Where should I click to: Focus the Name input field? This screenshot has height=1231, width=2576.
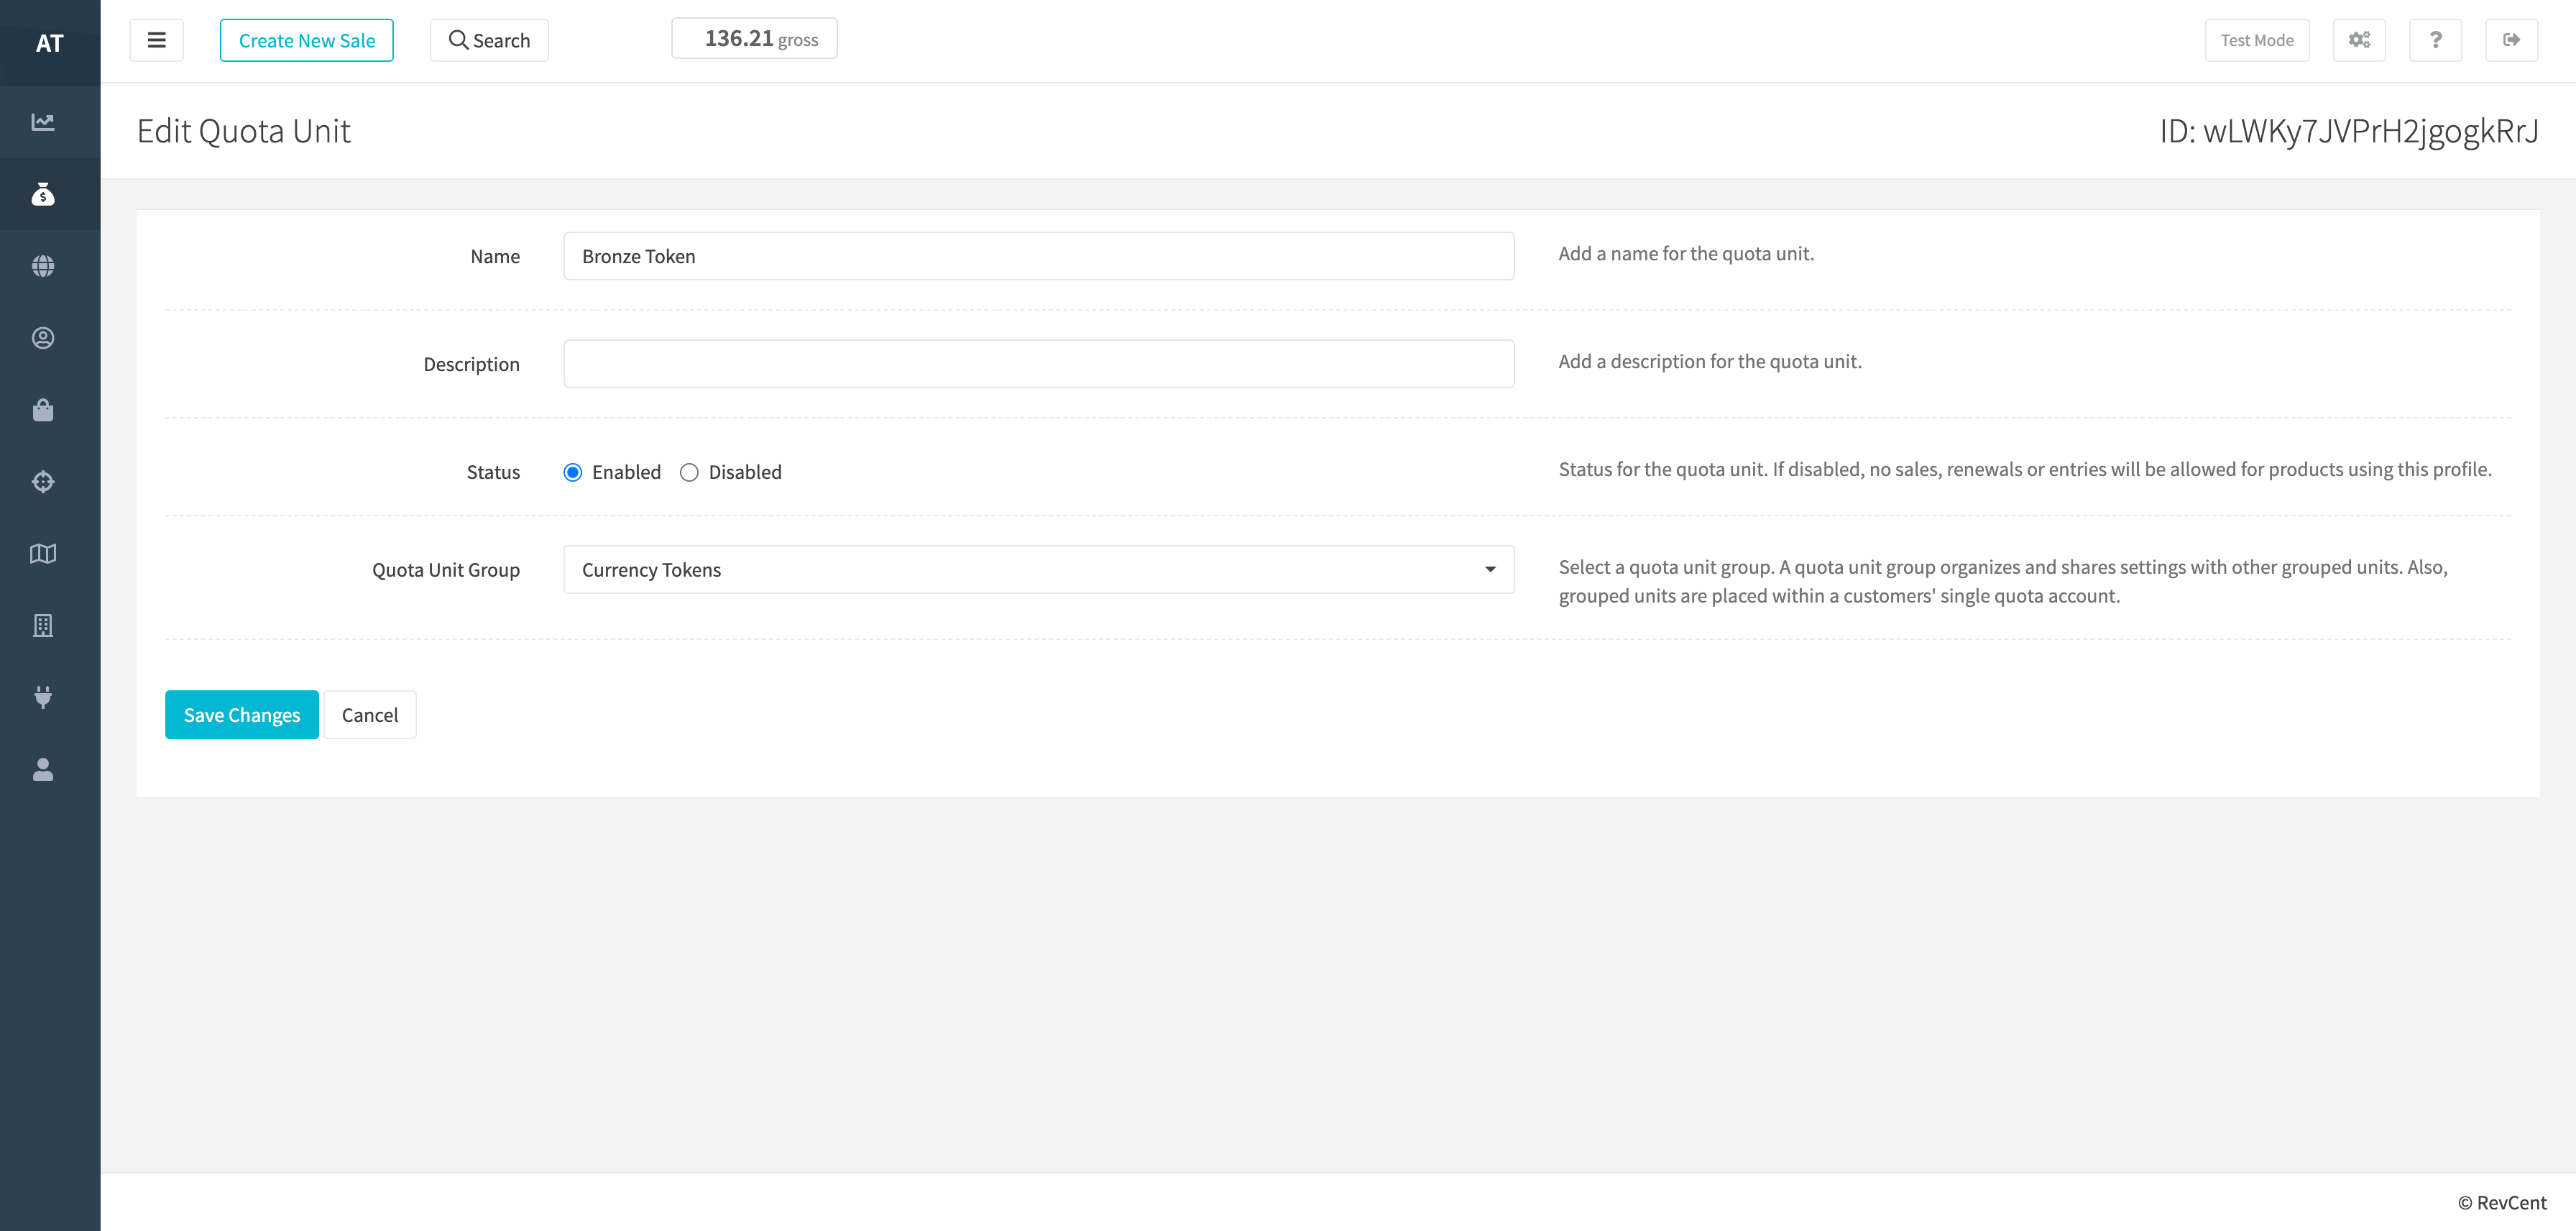[x=1038, y=256]
